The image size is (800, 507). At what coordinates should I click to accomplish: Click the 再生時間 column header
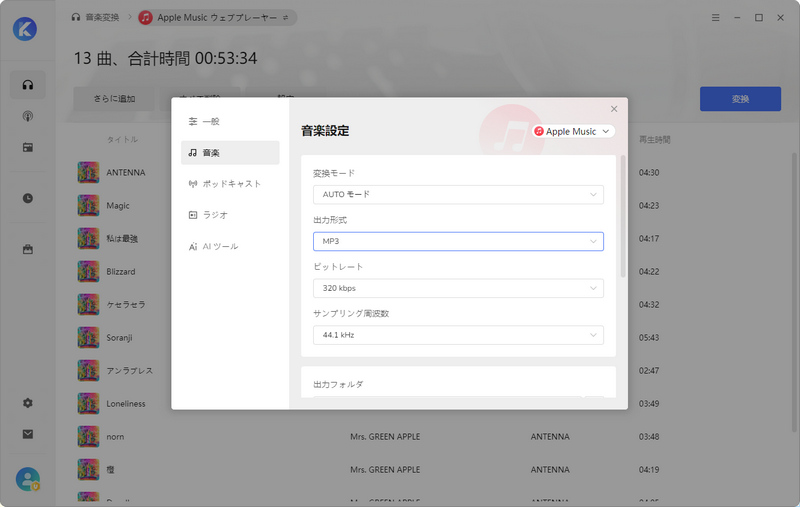coord(655,140)
